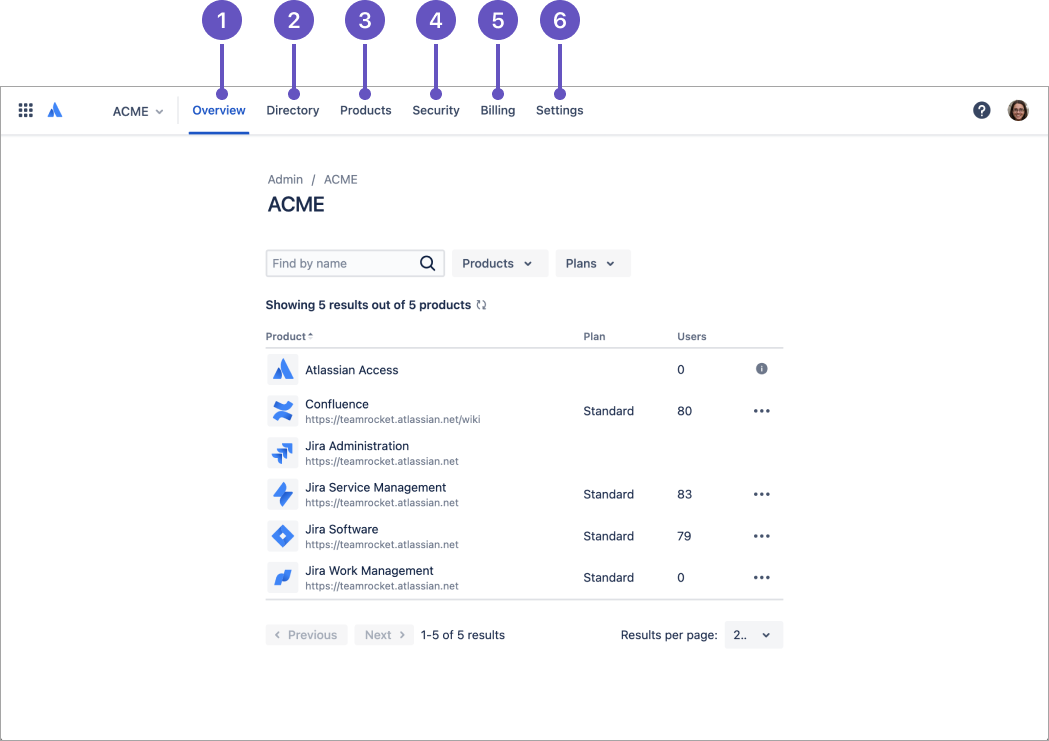
Task: Open the Confluence product link
Action: point(337,404)
